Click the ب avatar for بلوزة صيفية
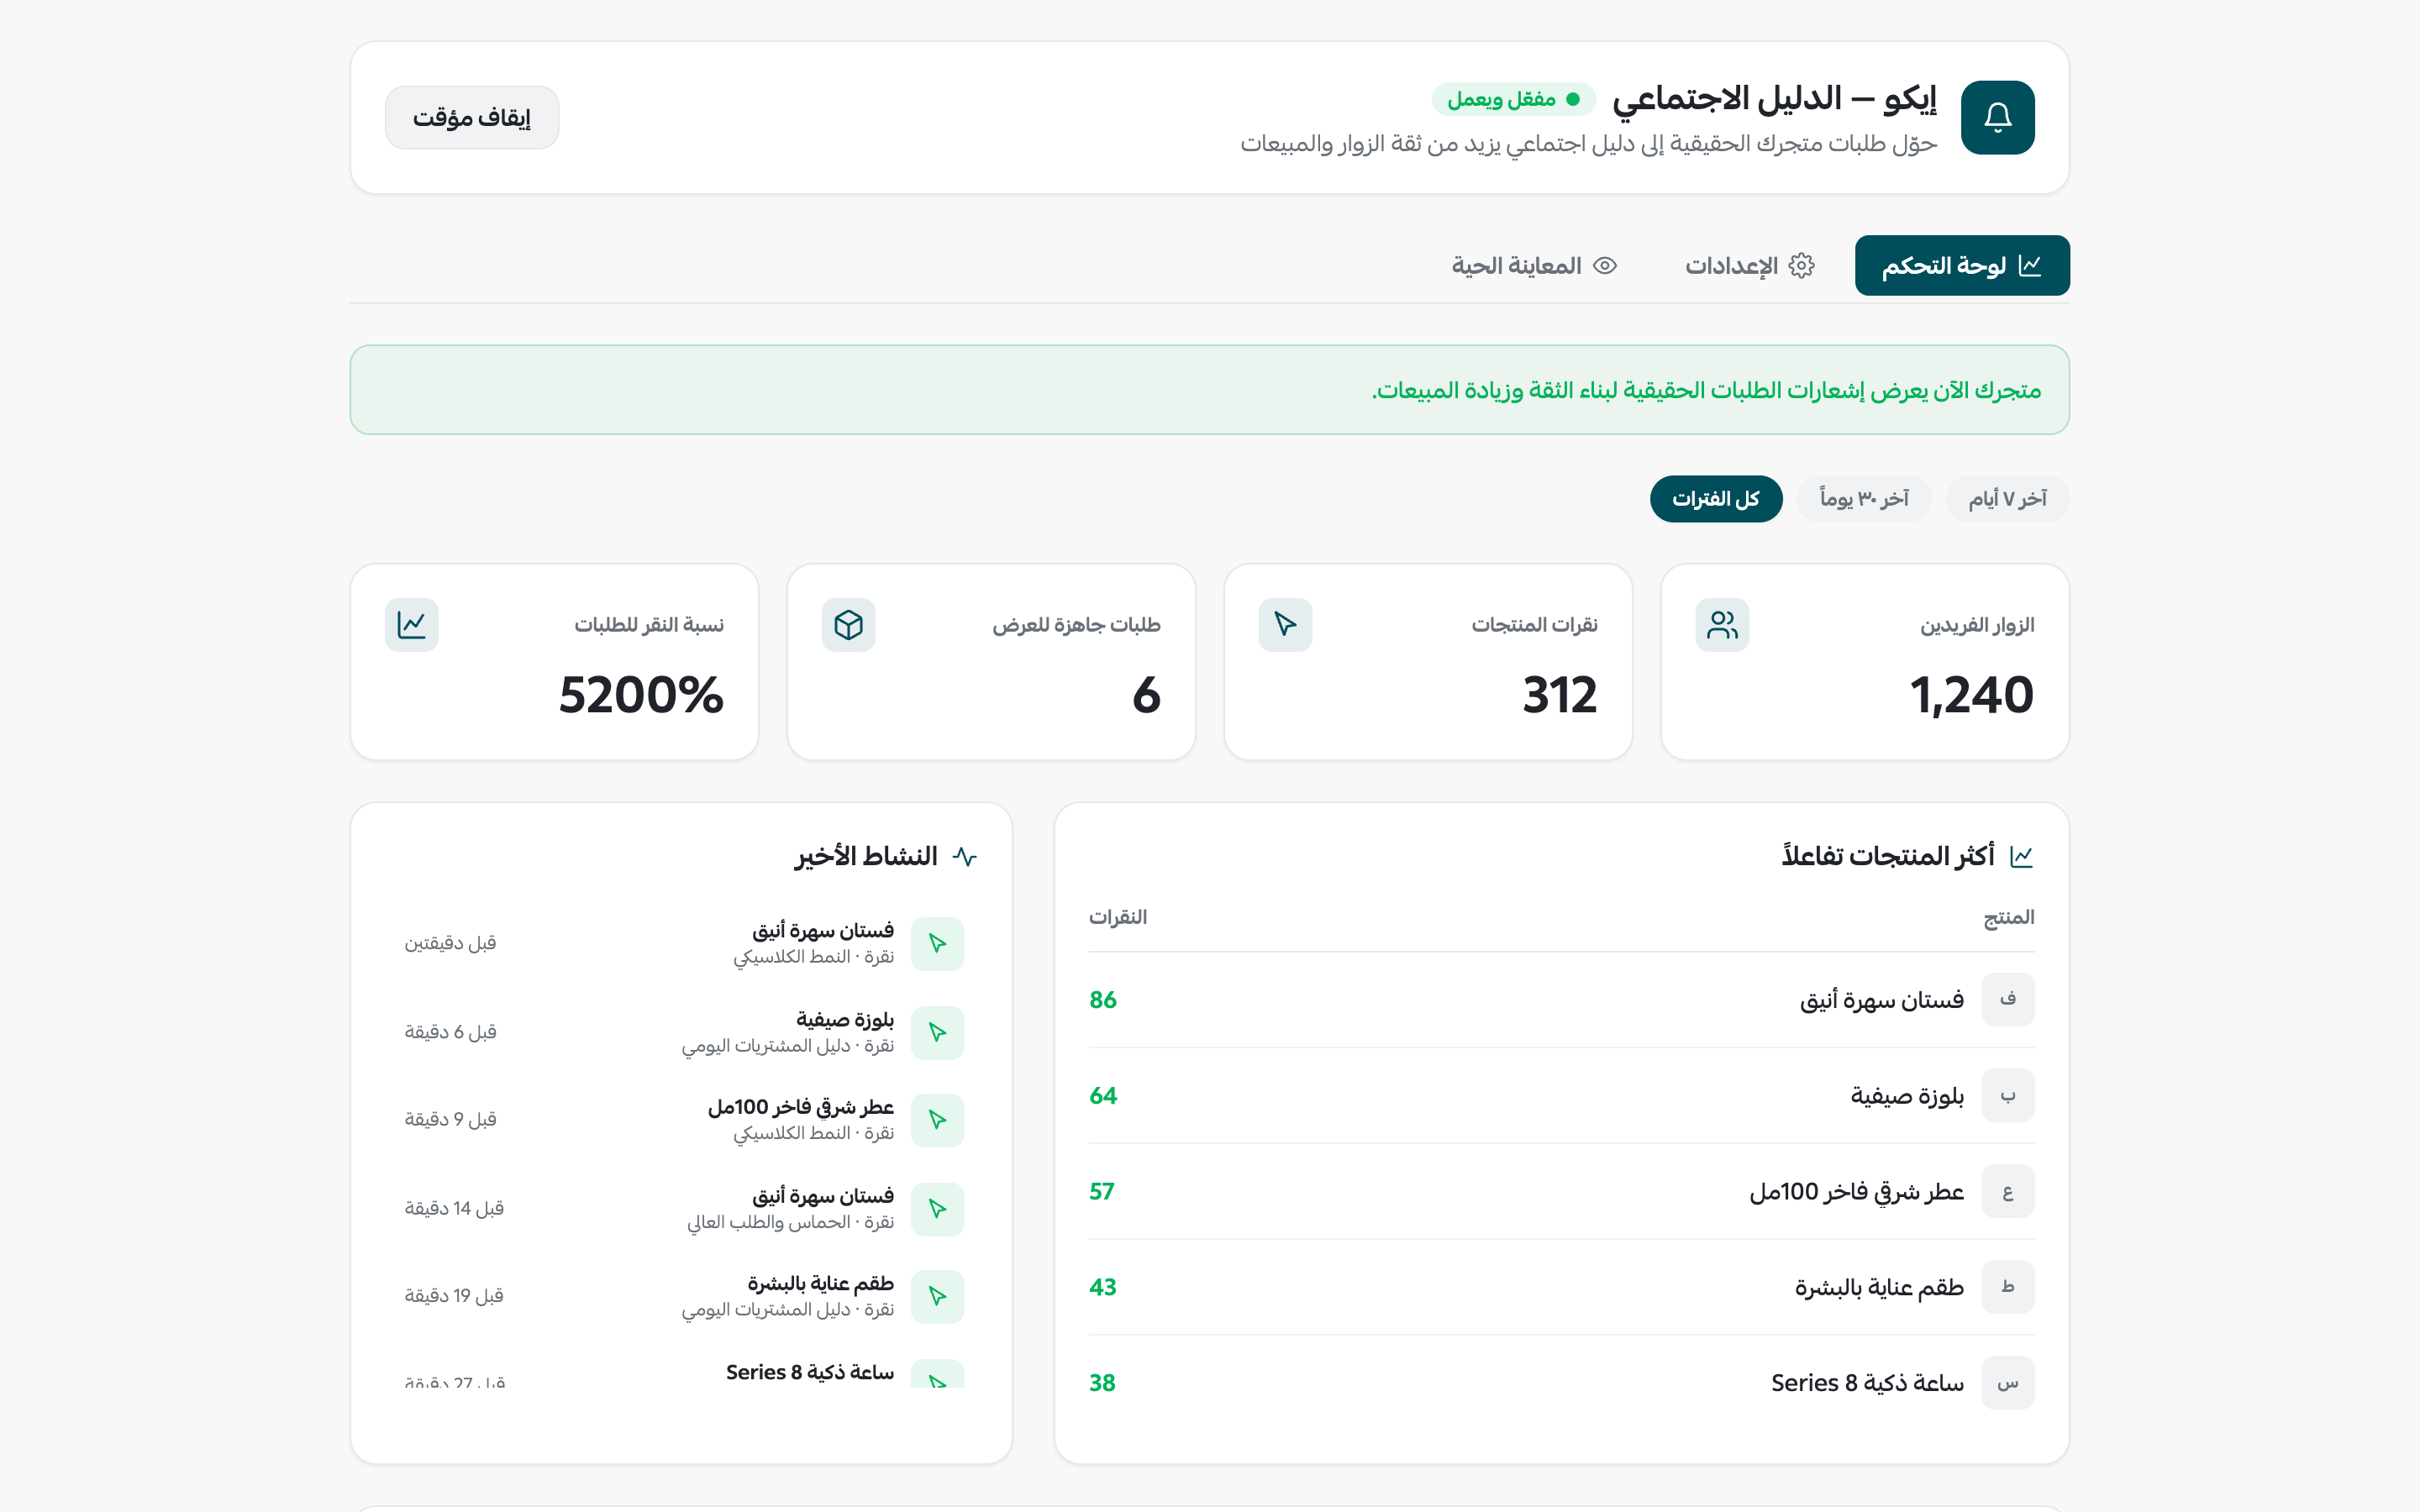Viewport: 2420px width, 1512px height. (2007, 1096)
